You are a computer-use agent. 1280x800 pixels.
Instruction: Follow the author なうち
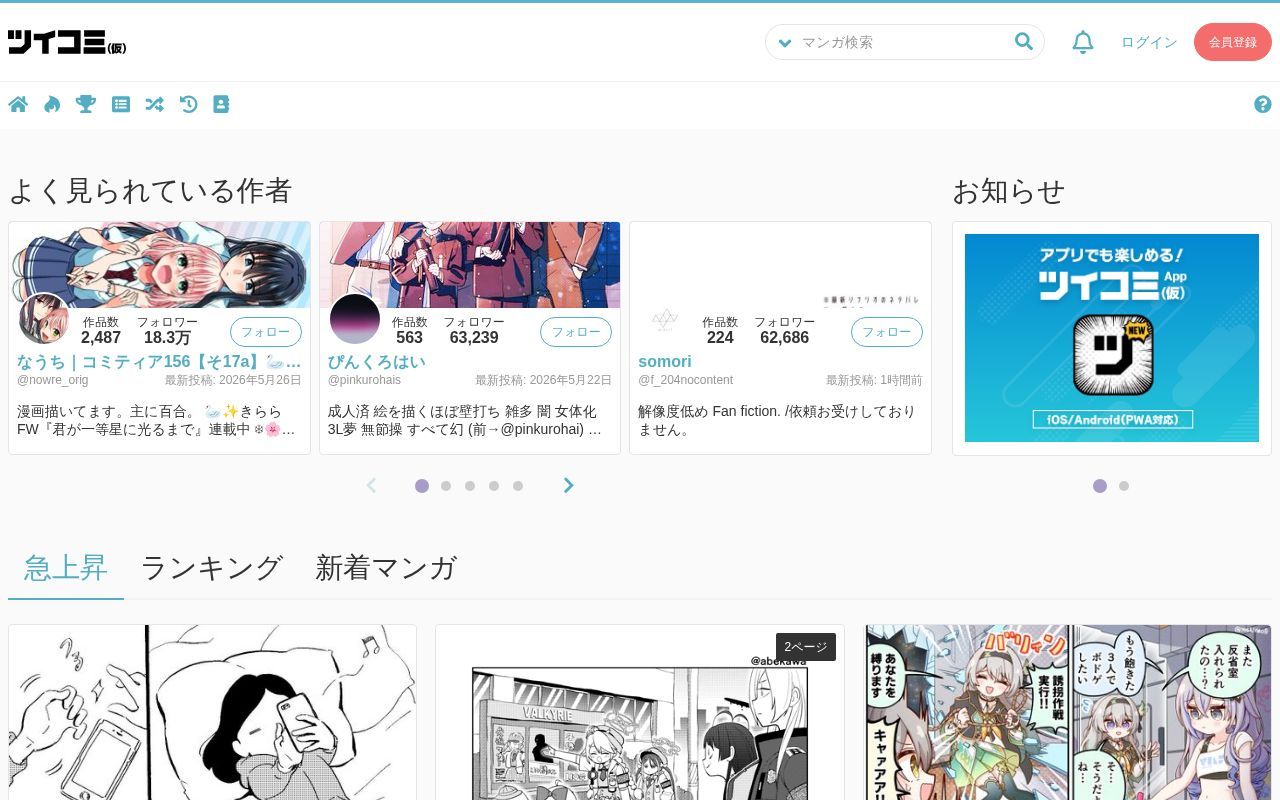pyautogui.click(x=266, y=332)
